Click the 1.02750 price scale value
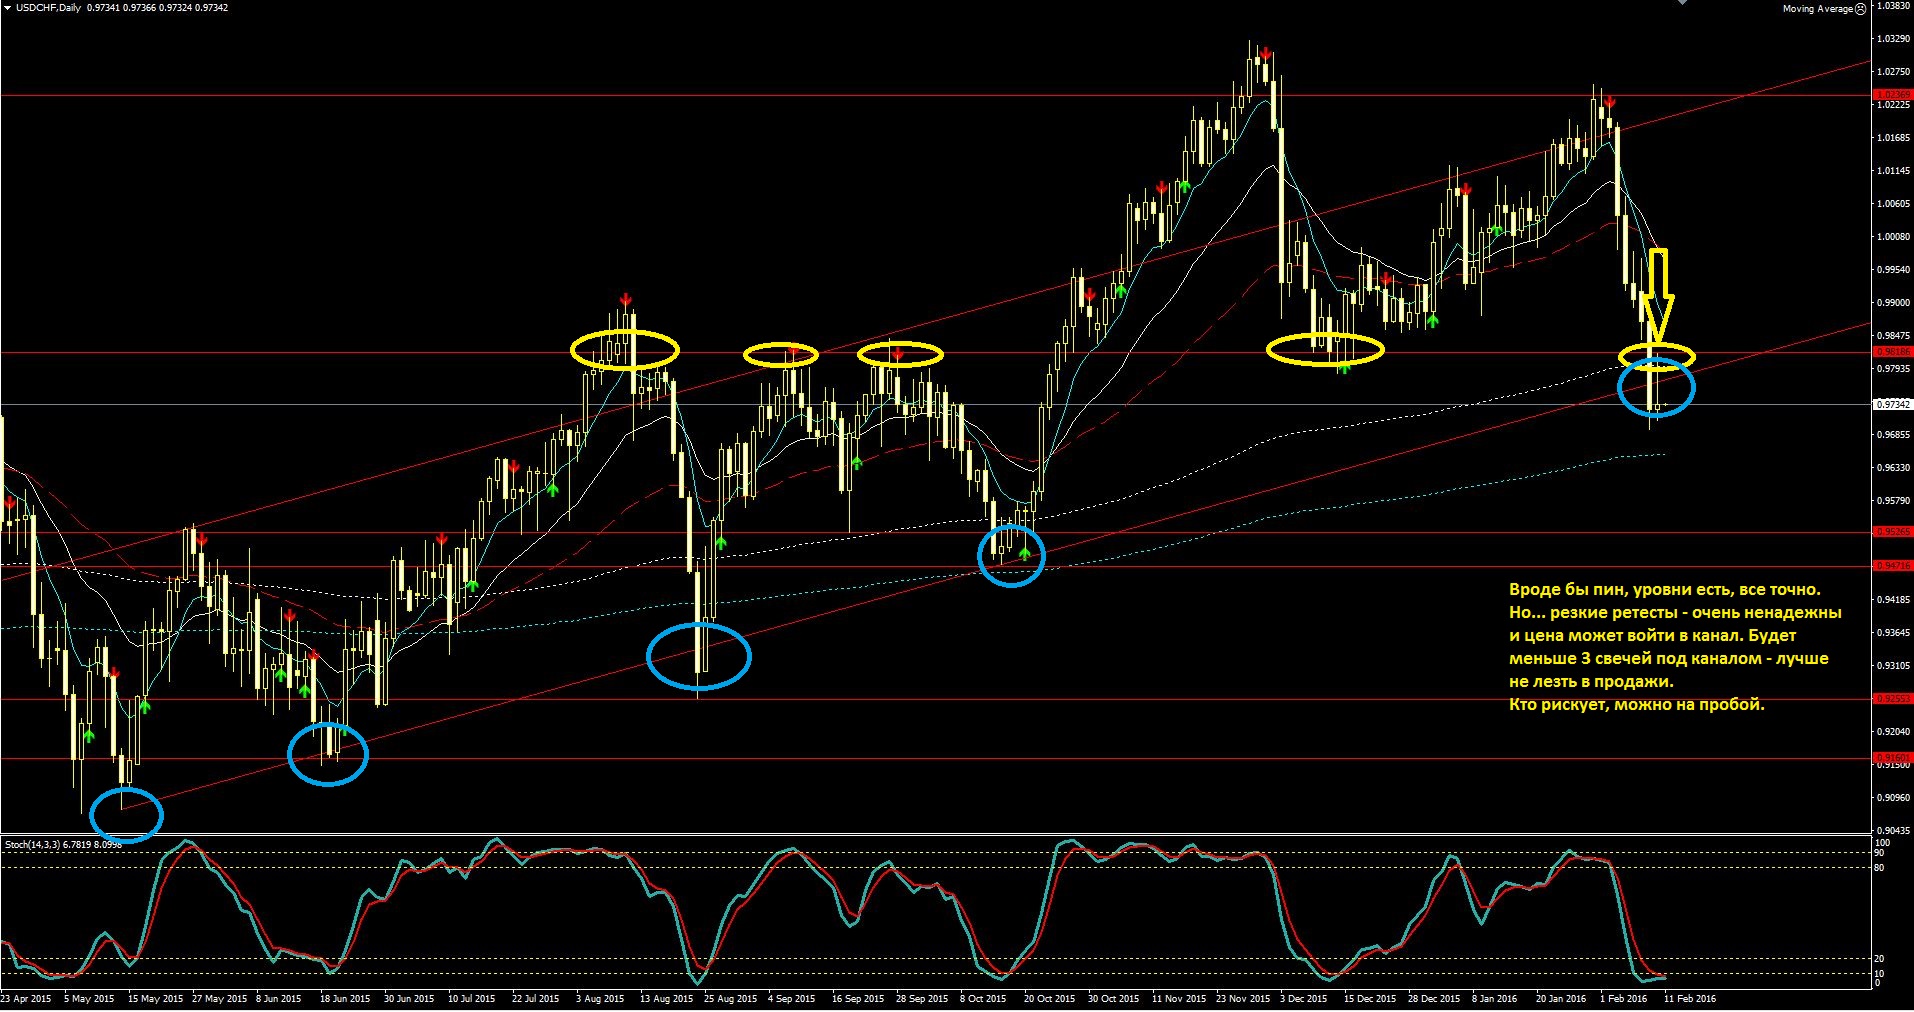The height and width of the screenshot is (1012, 1914). [x=1893, y=72]
